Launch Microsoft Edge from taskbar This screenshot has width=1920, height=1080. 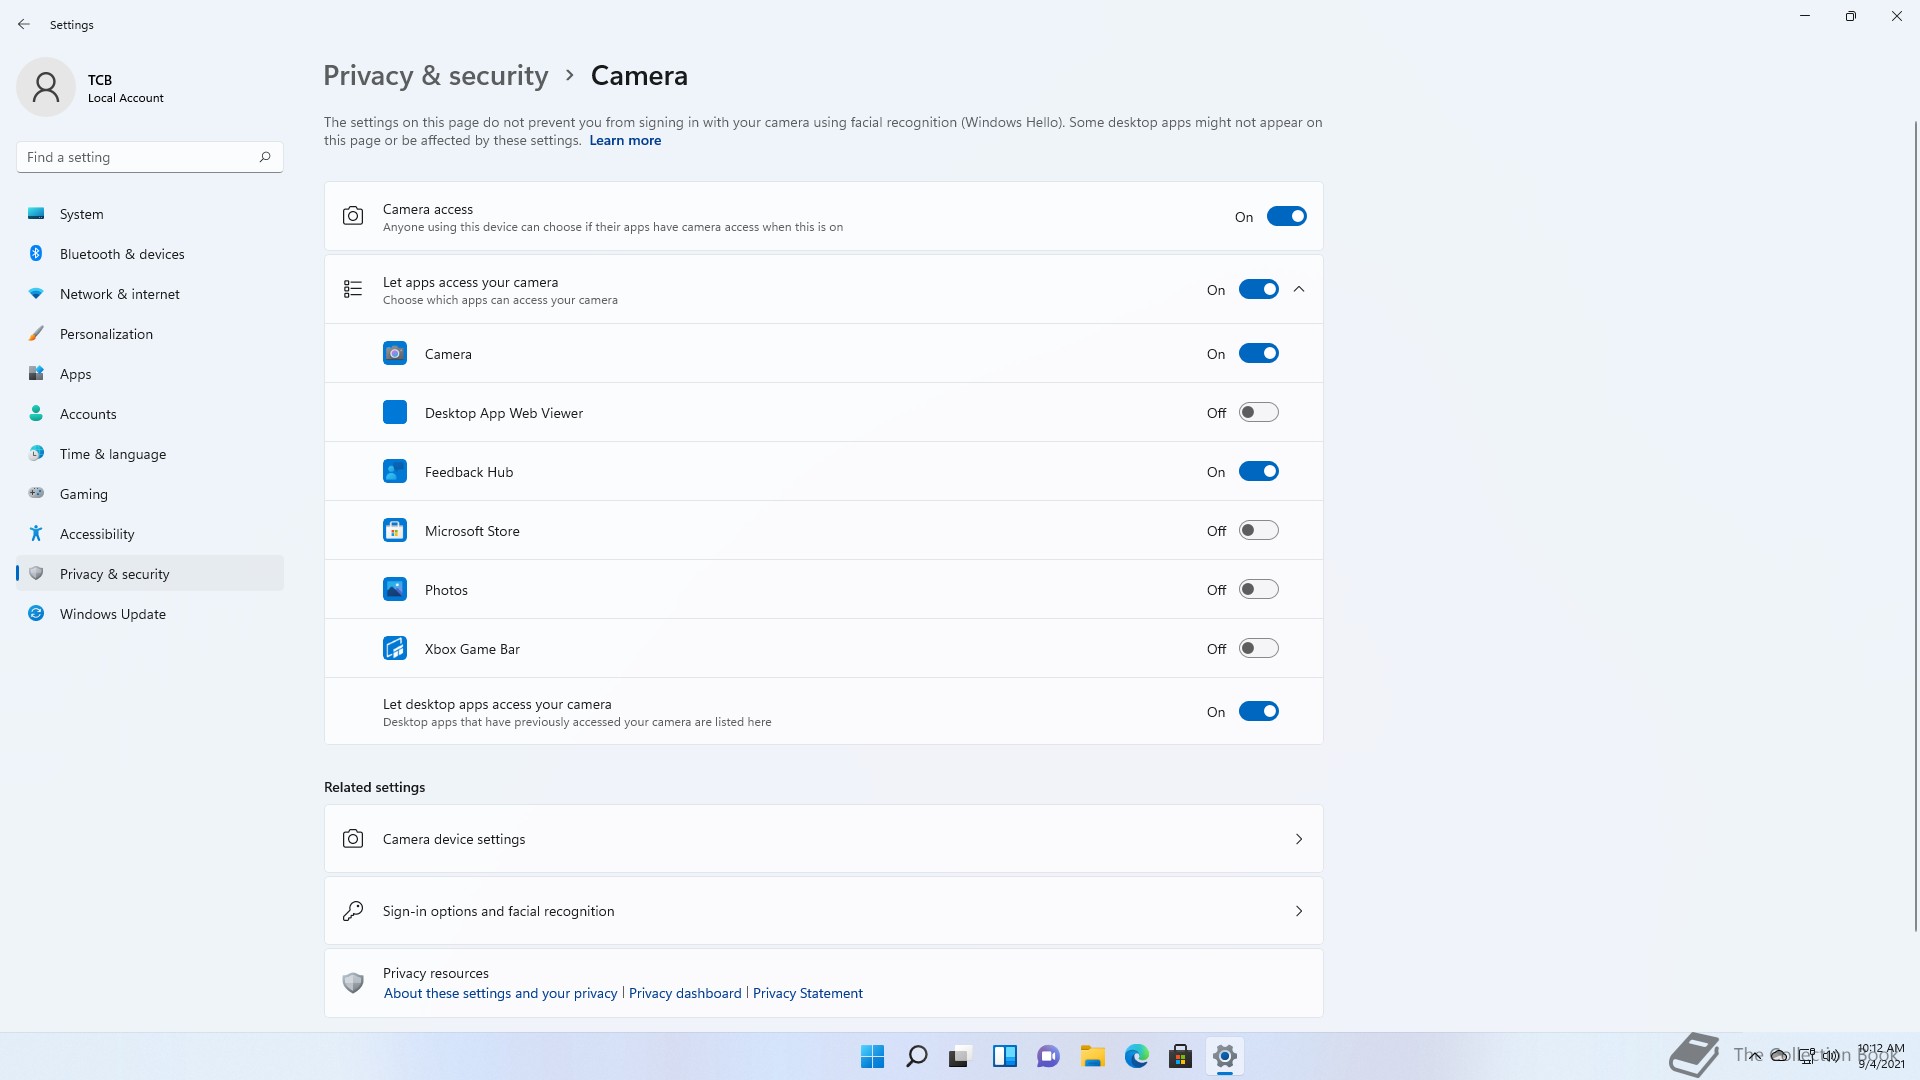click(x=1136, y=1056)
